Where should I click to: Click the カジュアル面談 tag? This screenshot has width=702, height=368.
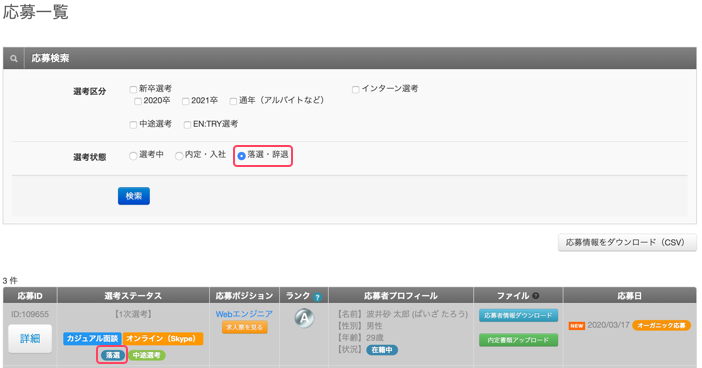(x=92, y=339)
